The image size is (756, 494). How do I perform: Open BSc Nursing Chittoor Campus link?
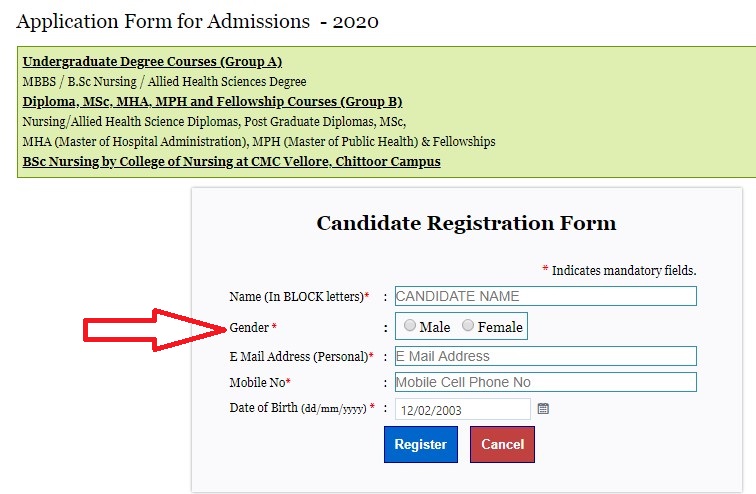pyautogui.click(x=231, y=161)
